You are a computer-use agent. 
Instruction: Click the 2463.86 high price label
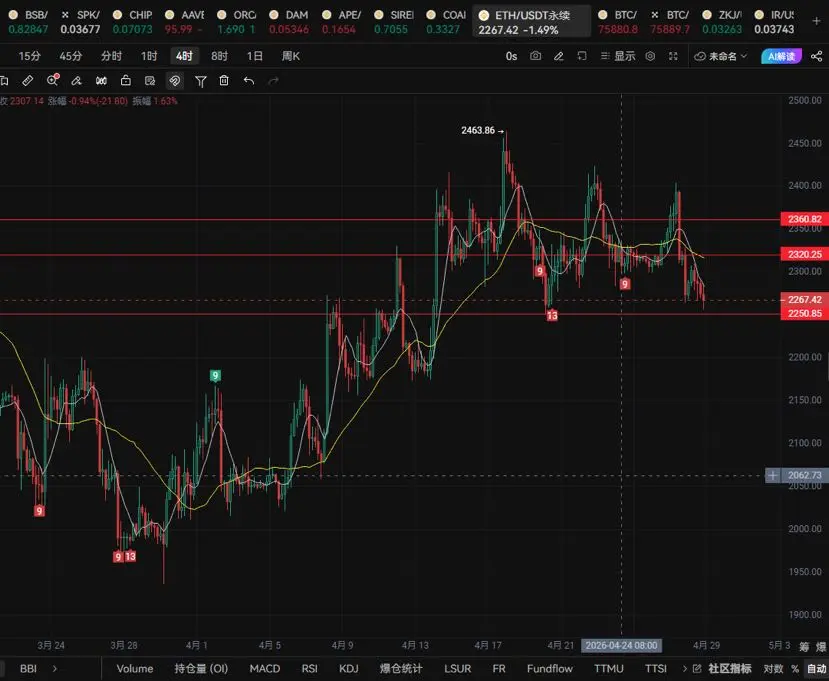[x=478, y=130]
